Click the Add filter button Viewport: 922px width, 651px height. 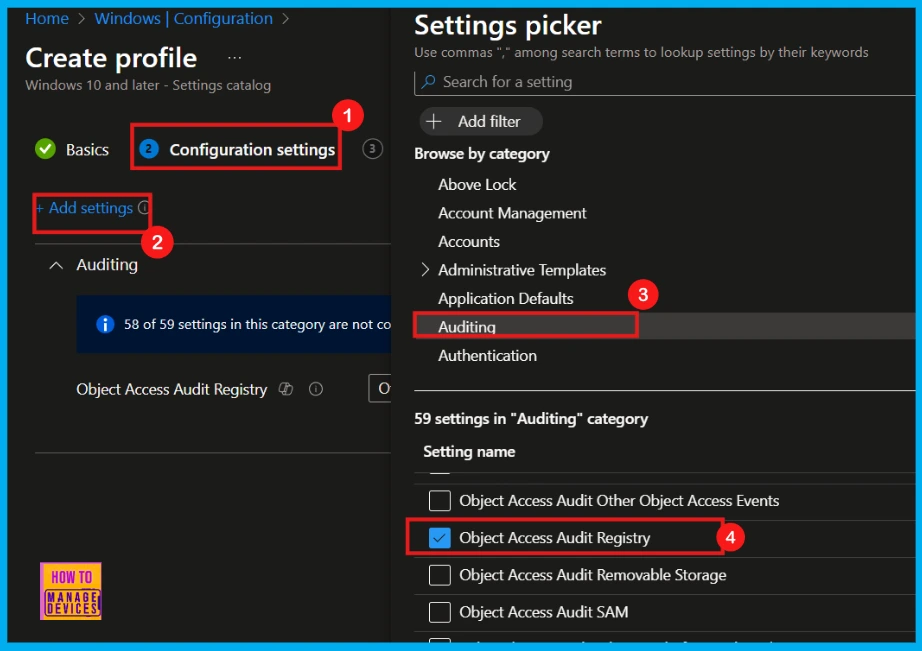point(480,122)
